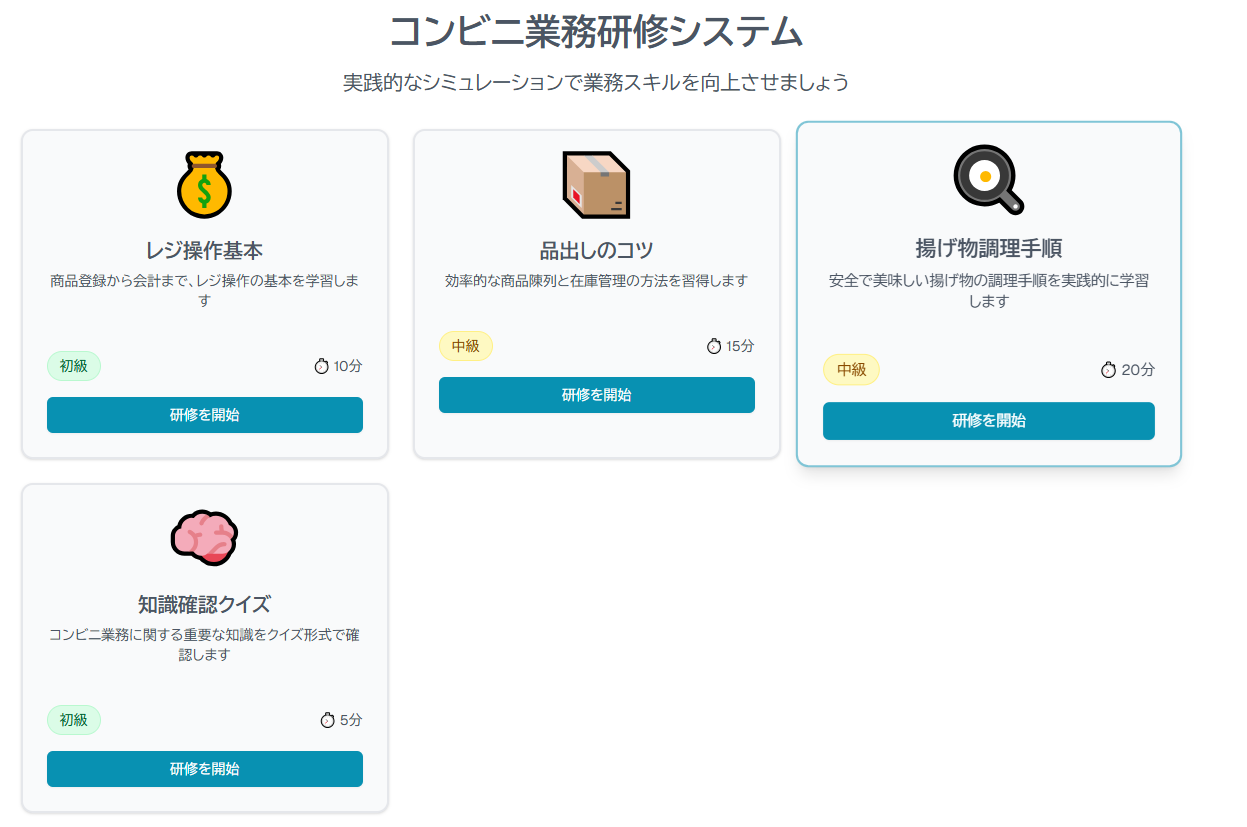Screen dimensions: 1247x827
Task: Click the stopwatch icon beside 20分
Action: coord(1108,370)
